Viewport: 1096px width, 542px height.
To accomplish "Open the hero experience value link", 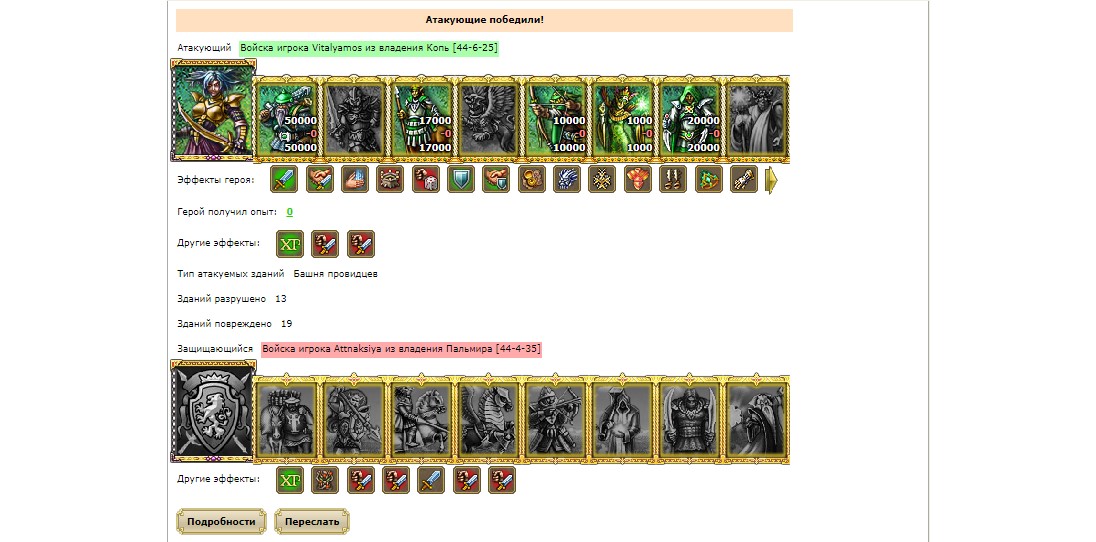I will click(x=289, y=212).
